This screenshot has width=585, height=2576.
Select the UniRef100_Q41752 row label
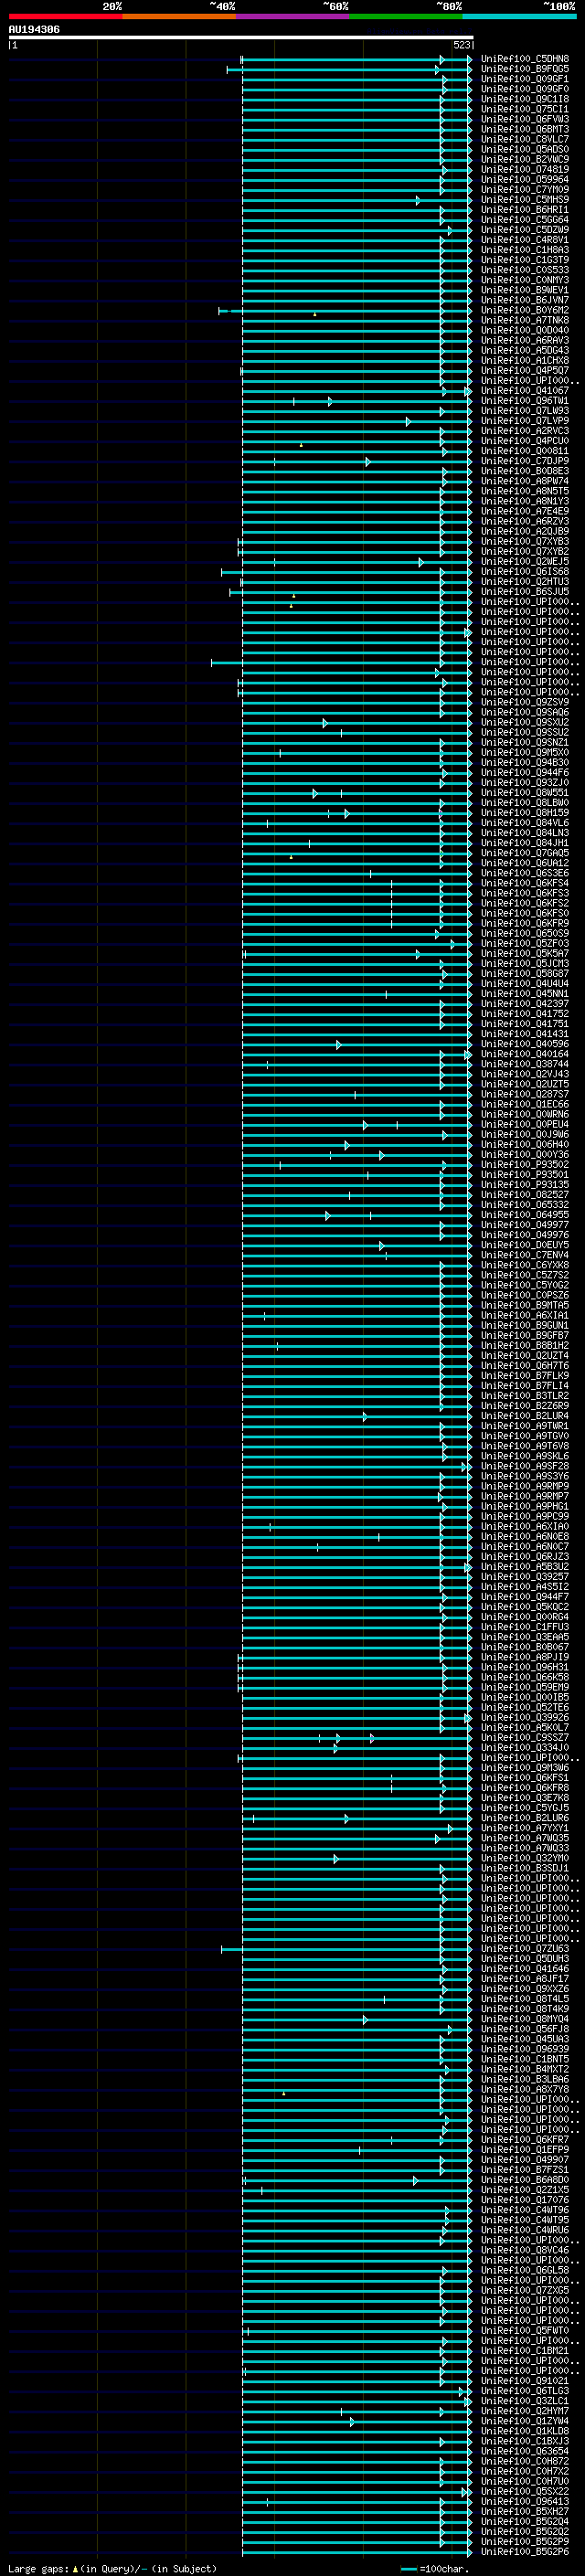click(524, 1014)
